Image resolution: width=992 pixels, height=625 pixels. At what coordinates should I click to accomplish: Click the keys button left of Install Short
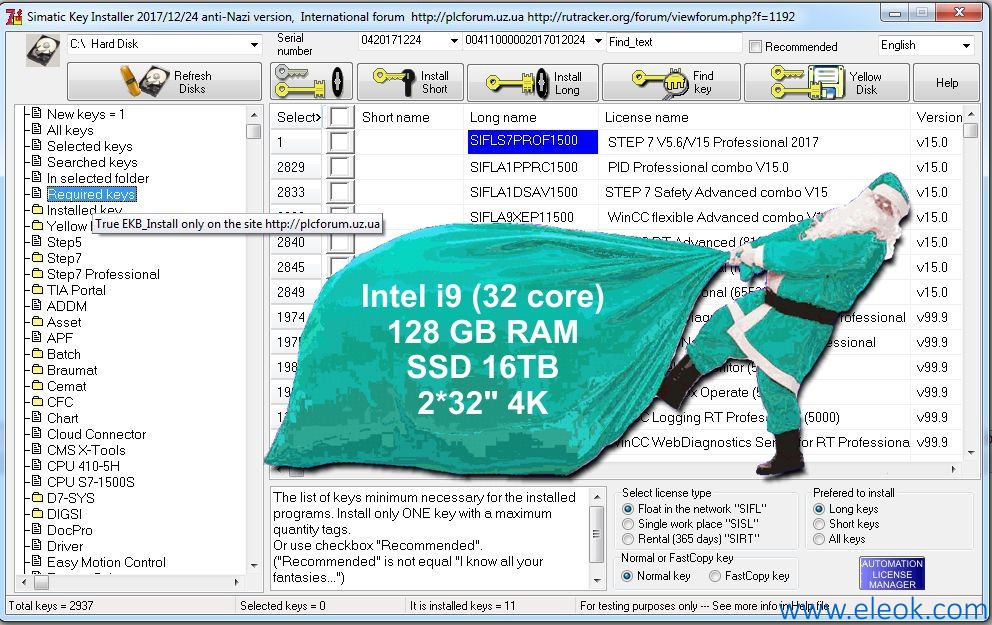[x=311, y=82]
